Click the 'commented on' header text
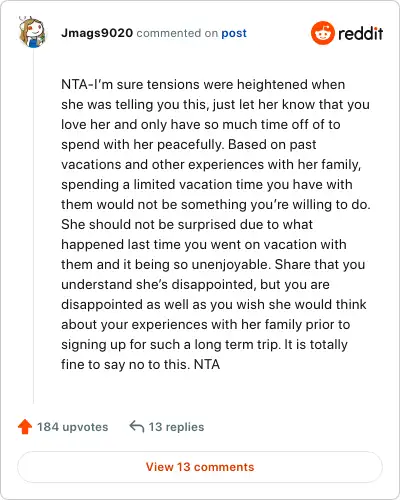Image resolution: width=400 pixels, height=500 pixels. [177, 33]
